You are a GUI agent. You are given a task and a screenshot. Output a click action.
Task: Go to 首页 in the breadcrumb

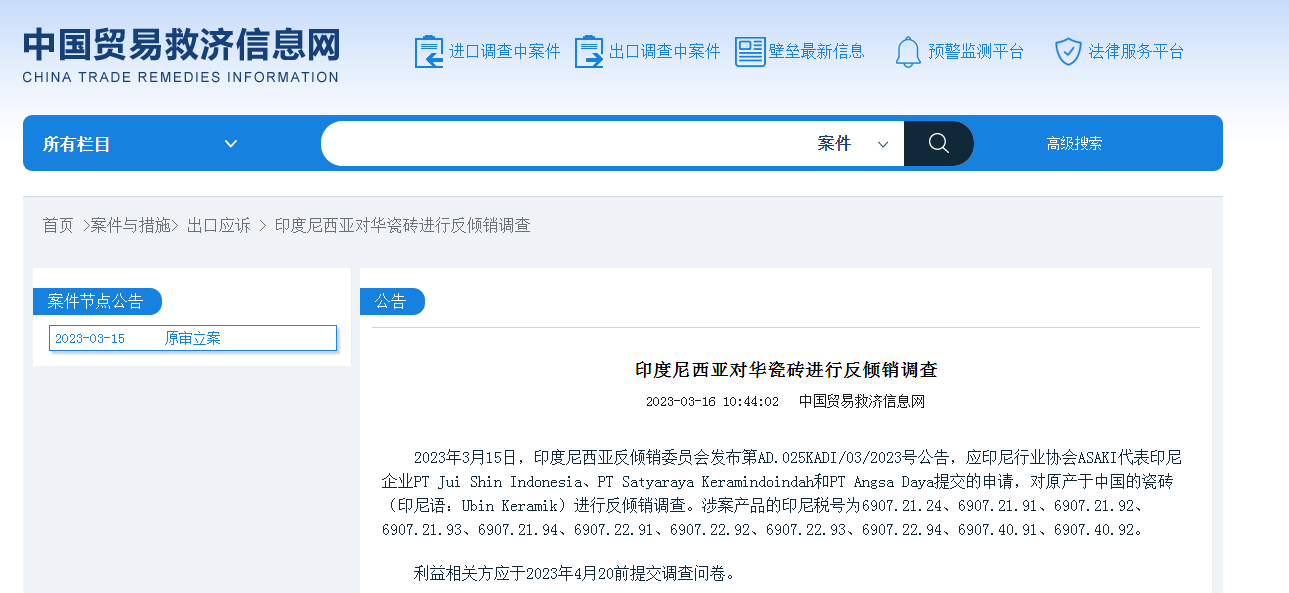(x=58, y=226)
